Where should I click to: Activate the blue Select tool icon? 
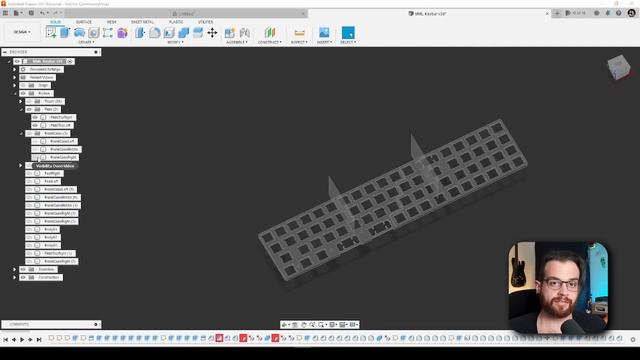point(348,33)
